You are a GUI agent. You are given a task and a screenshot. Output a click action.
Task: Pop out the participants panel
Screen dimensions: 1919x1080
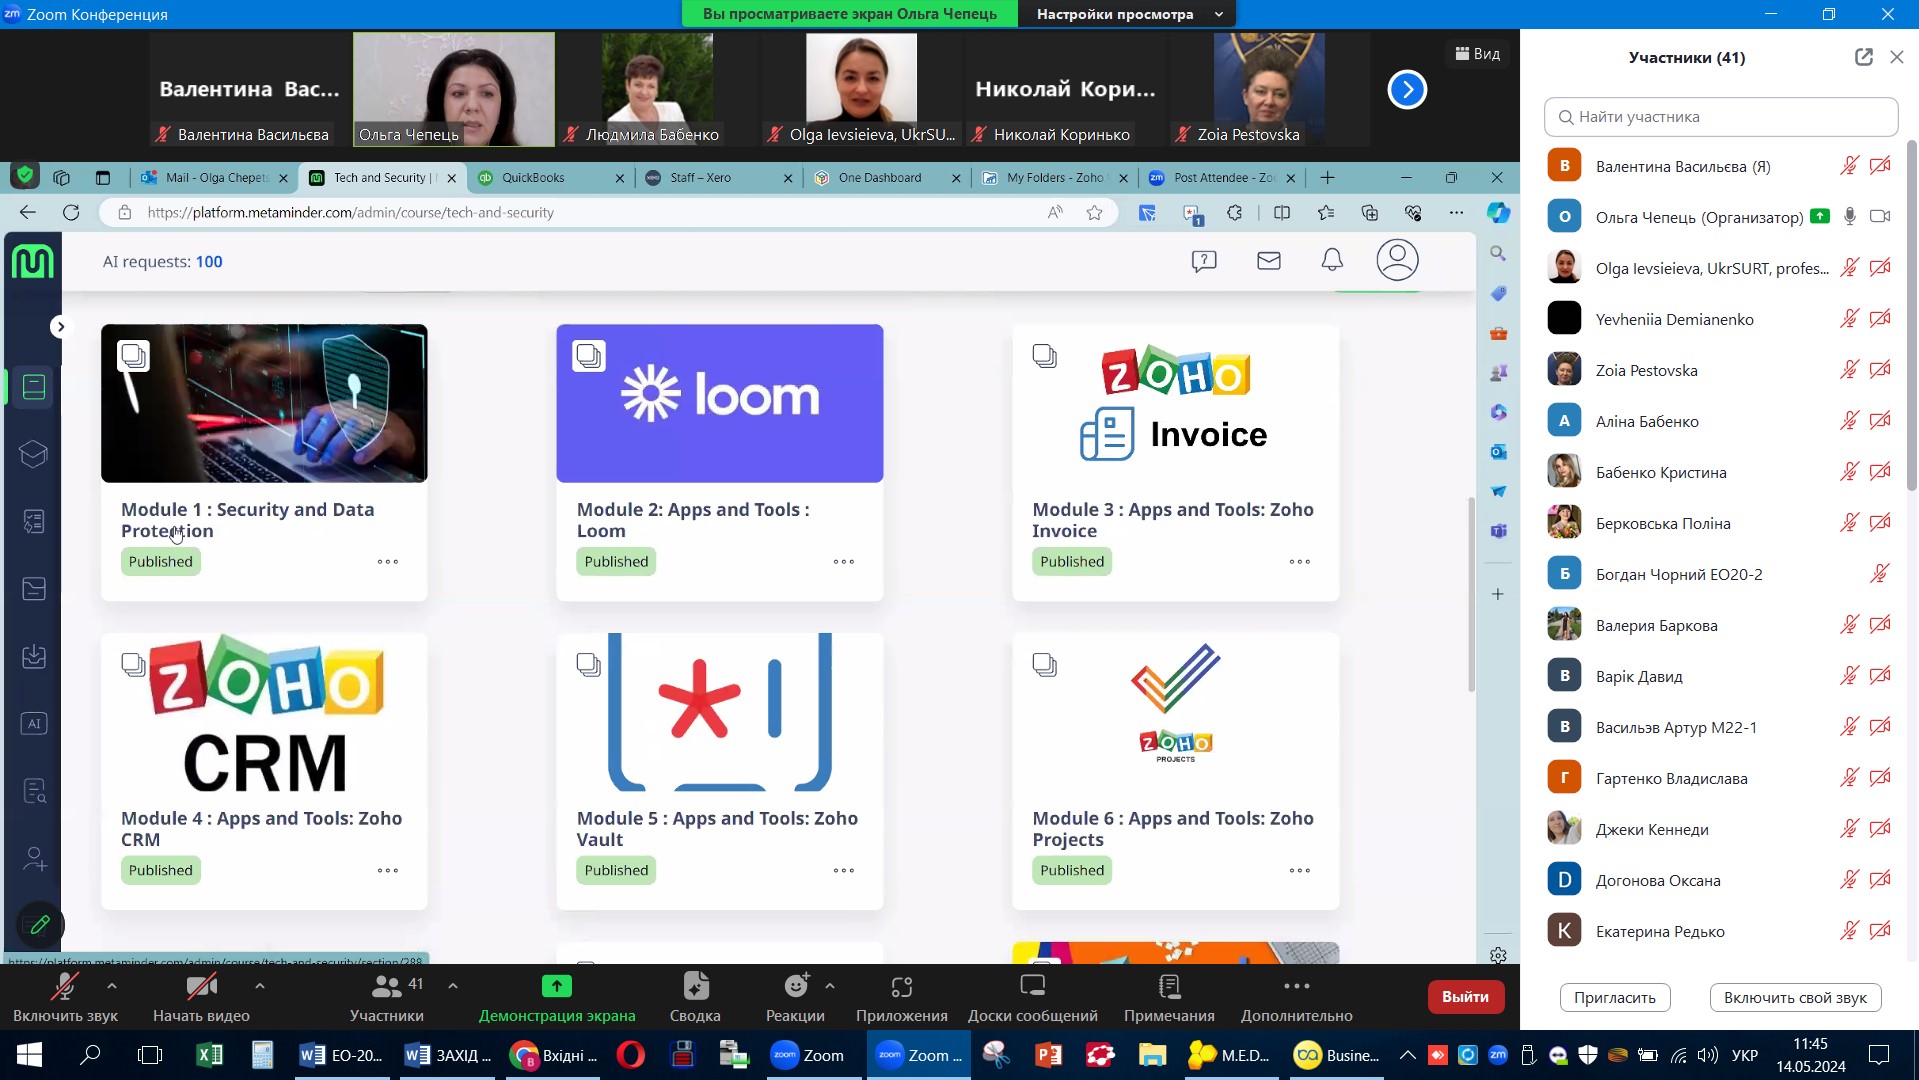[1864, 57]
